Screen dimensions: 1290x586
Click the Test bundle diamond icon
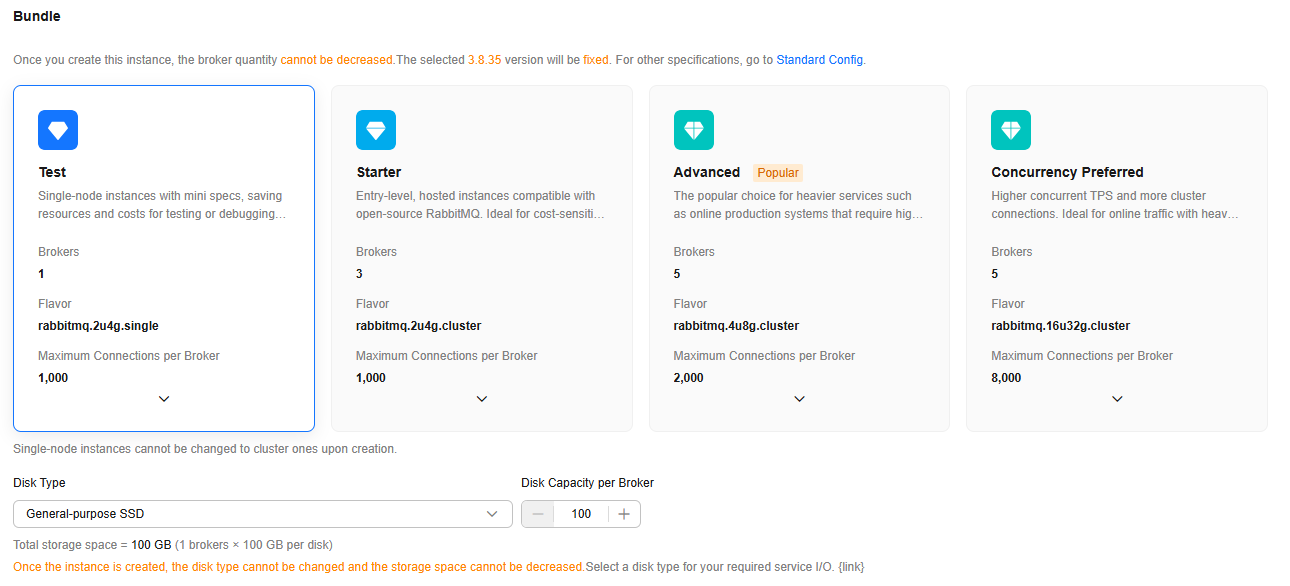click(58, 130)
